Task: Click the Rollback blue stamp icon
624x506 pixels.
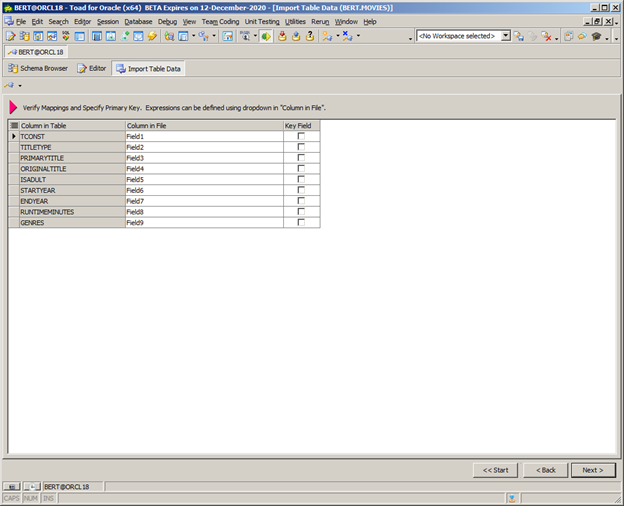Action: pyautogui.click(x=296, y=36)
